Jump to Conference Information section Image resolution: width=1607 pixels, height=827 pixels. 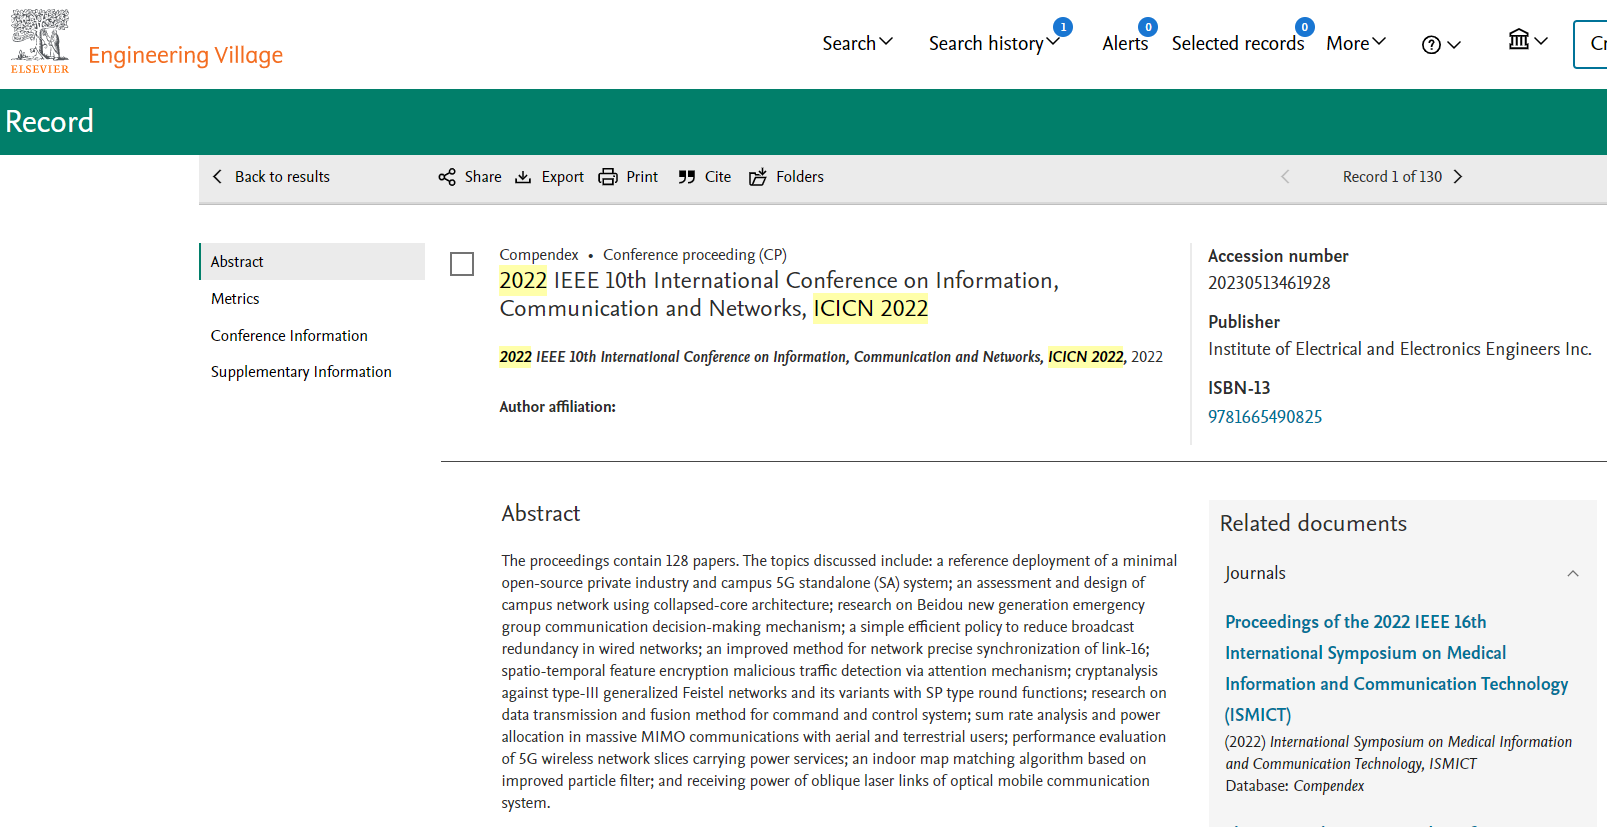pos(289,336)
